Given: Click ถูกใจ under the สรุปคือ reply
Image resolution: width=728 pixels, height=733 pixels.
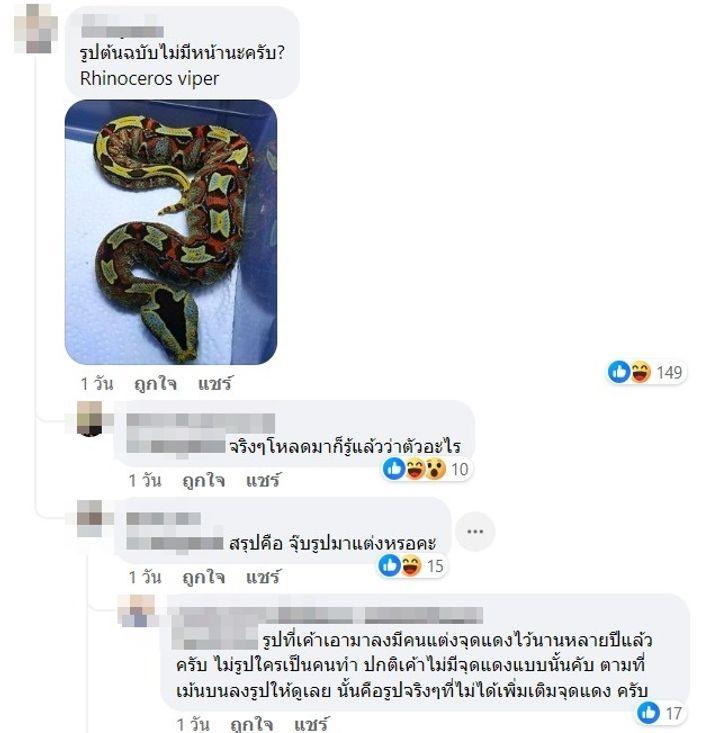Looking at the screenshot, I should (x=203, y=578).
